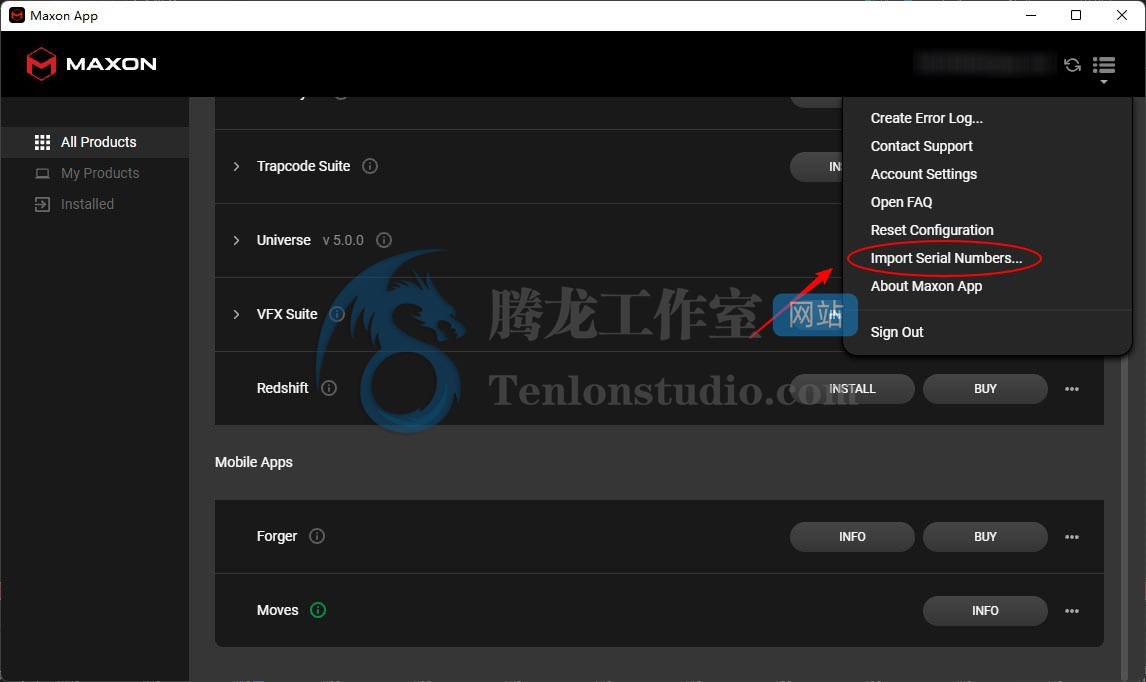Viewport: 1146px width, 682px height.
Task: Expand the Universe row
Action: click(x=236, y=240)
